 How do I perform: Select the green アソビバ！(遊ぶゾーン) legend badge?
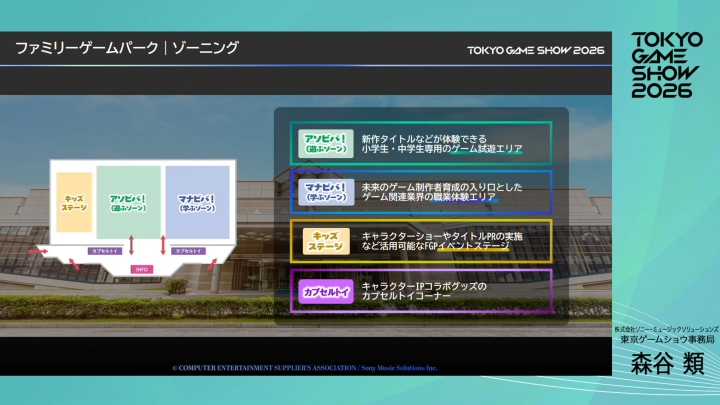coord(326,143)
